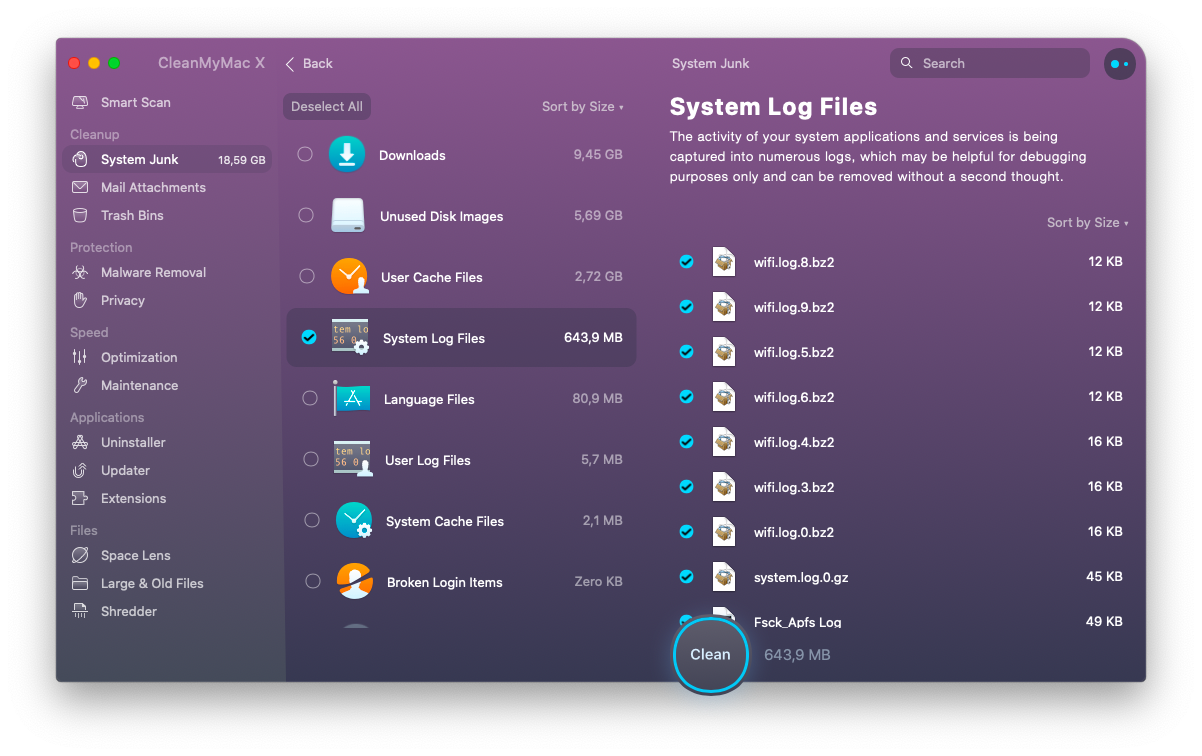The height and width of the screenshot is (756, 1202).
Task: Open the Sort by Size dropdown in middle column
Action: point(583,106)
